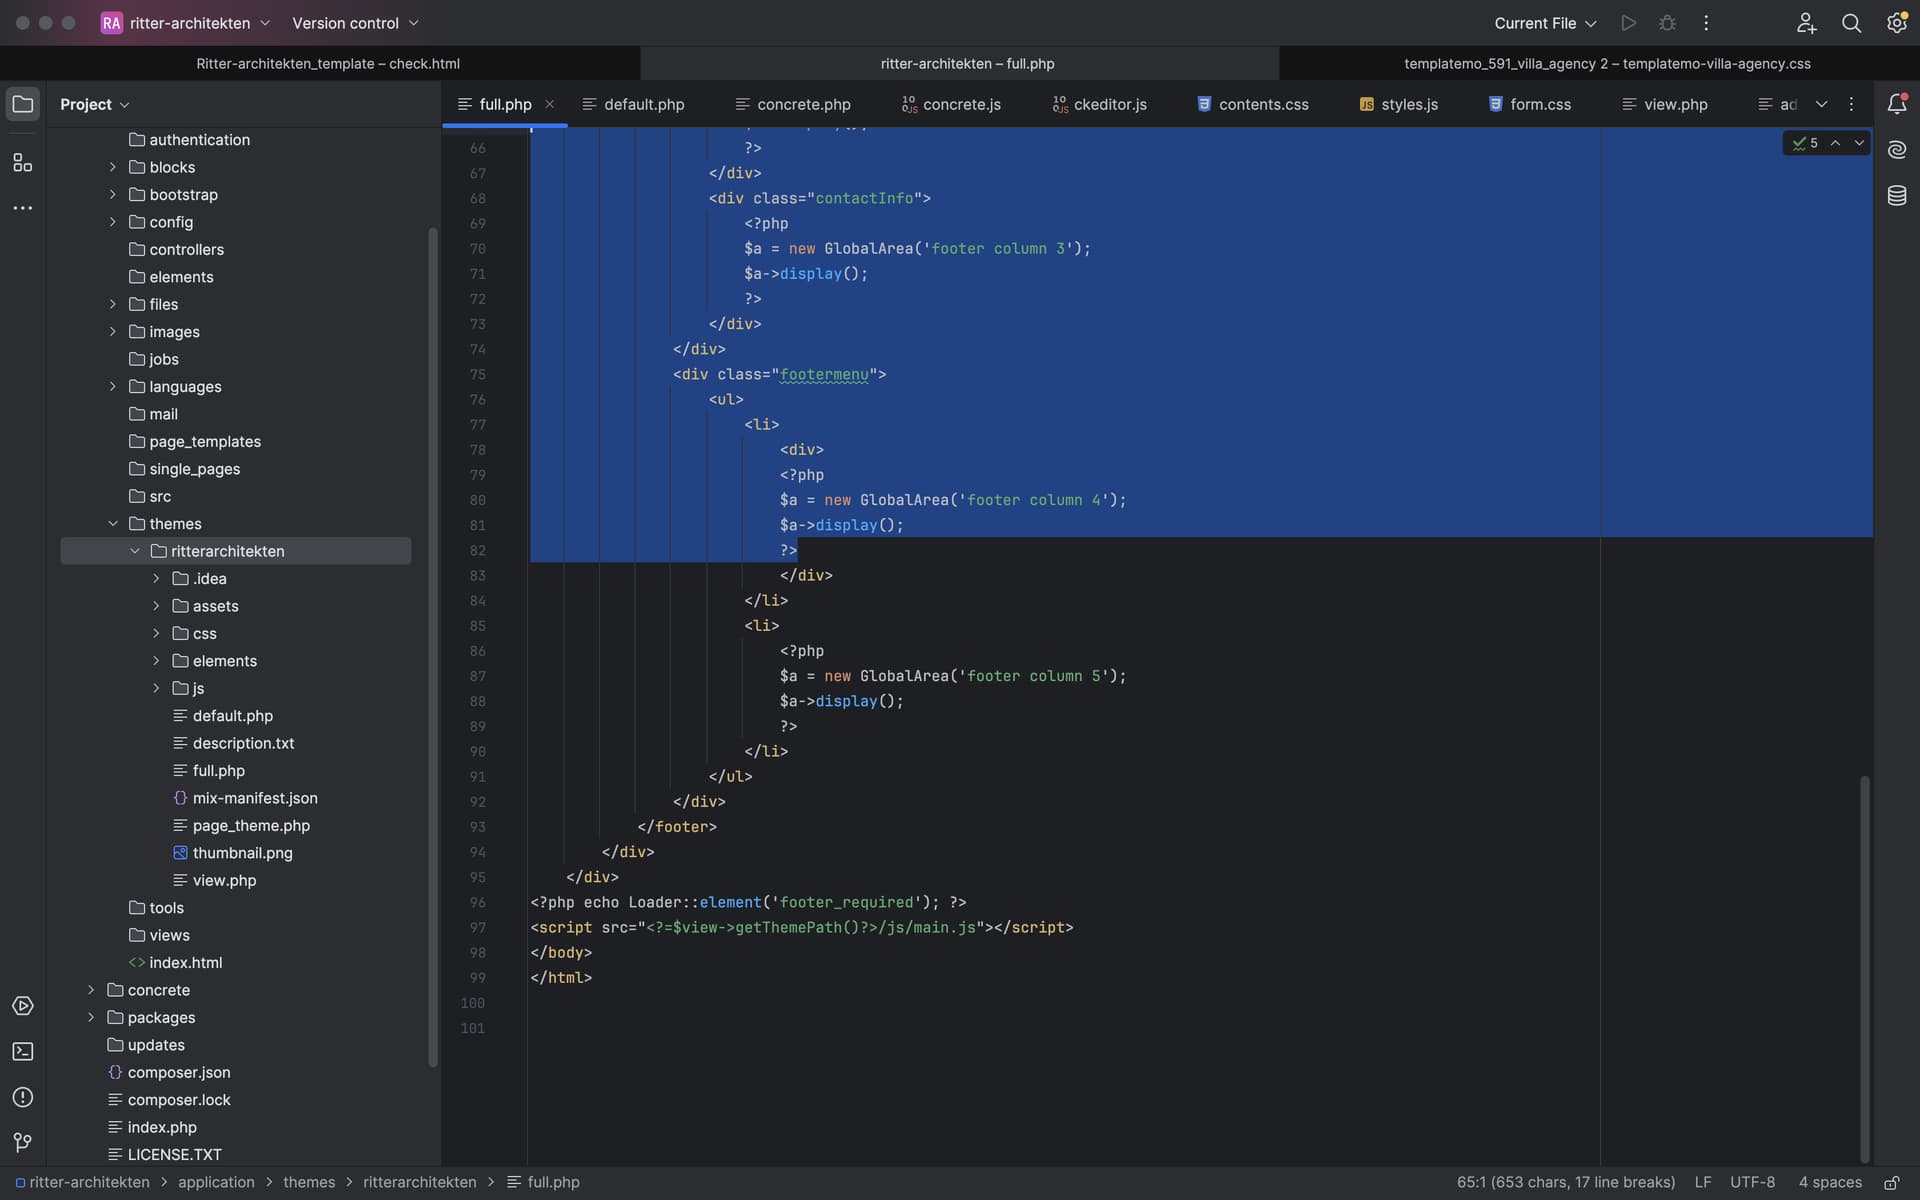Screen dimensions: 1920x1200
Task: Expand the concrete folder
Action: click(91, 990)
